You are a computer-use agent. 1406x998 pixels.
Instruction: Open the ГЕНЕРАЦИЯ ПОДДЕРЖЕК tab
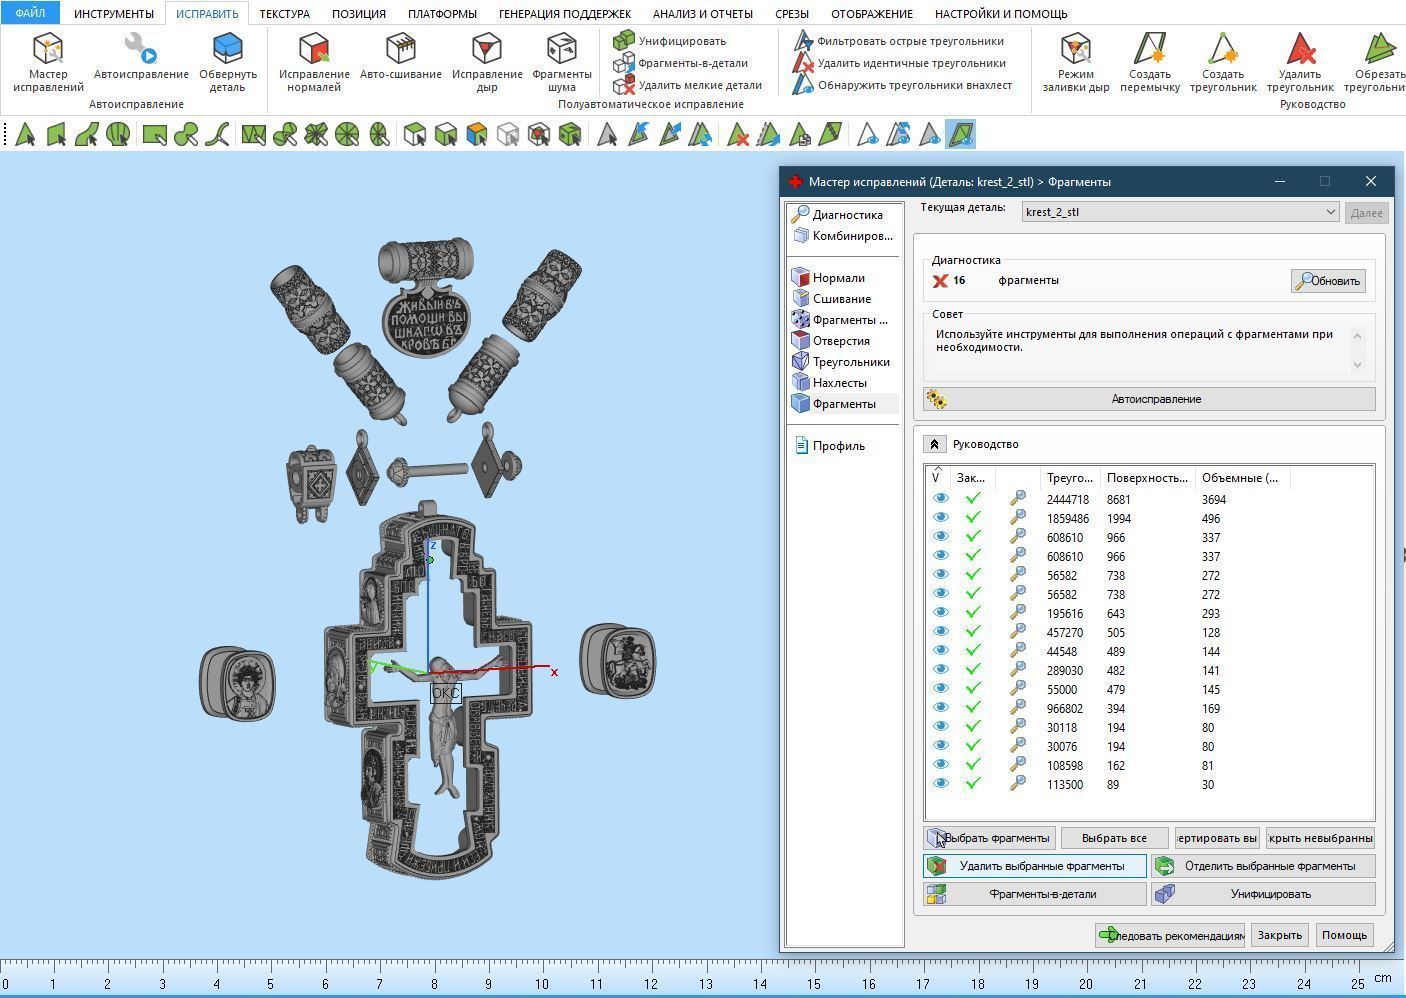(565, 14)
